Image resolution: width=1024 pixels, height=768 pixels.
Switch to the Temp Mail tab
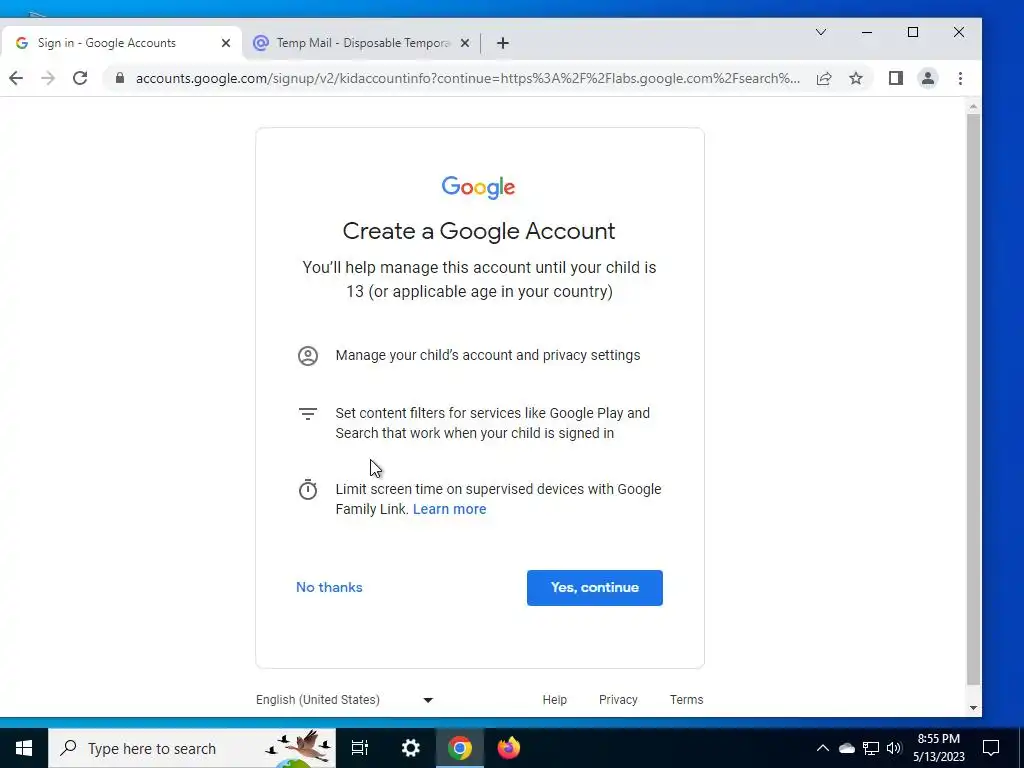point(361,43)
